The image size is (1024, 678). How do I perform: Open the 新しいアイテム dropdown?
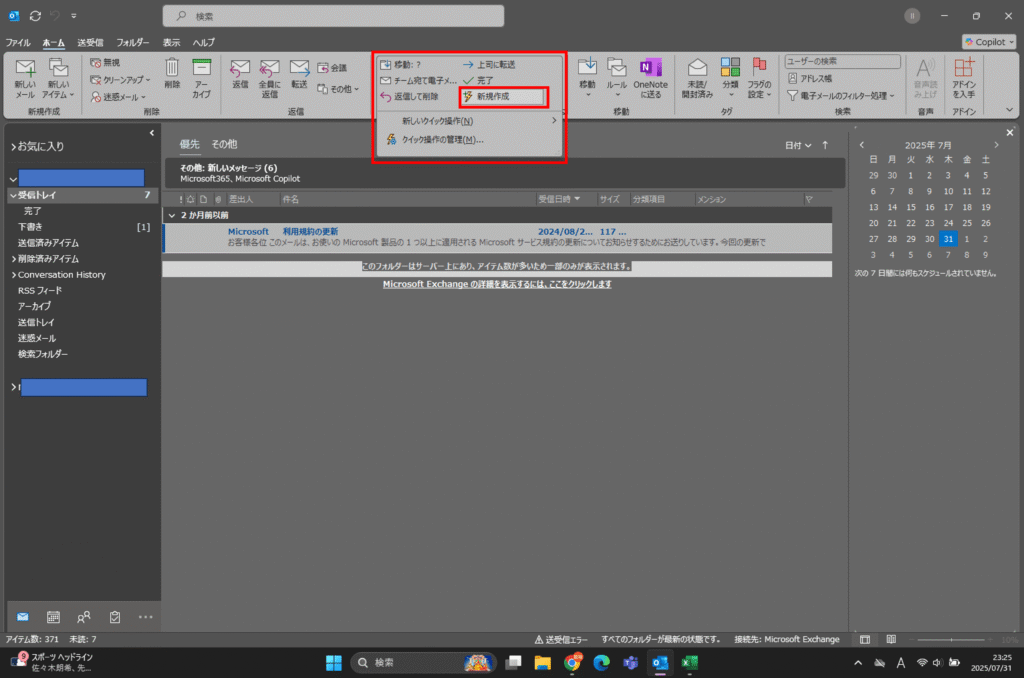[x=58, y=78]
